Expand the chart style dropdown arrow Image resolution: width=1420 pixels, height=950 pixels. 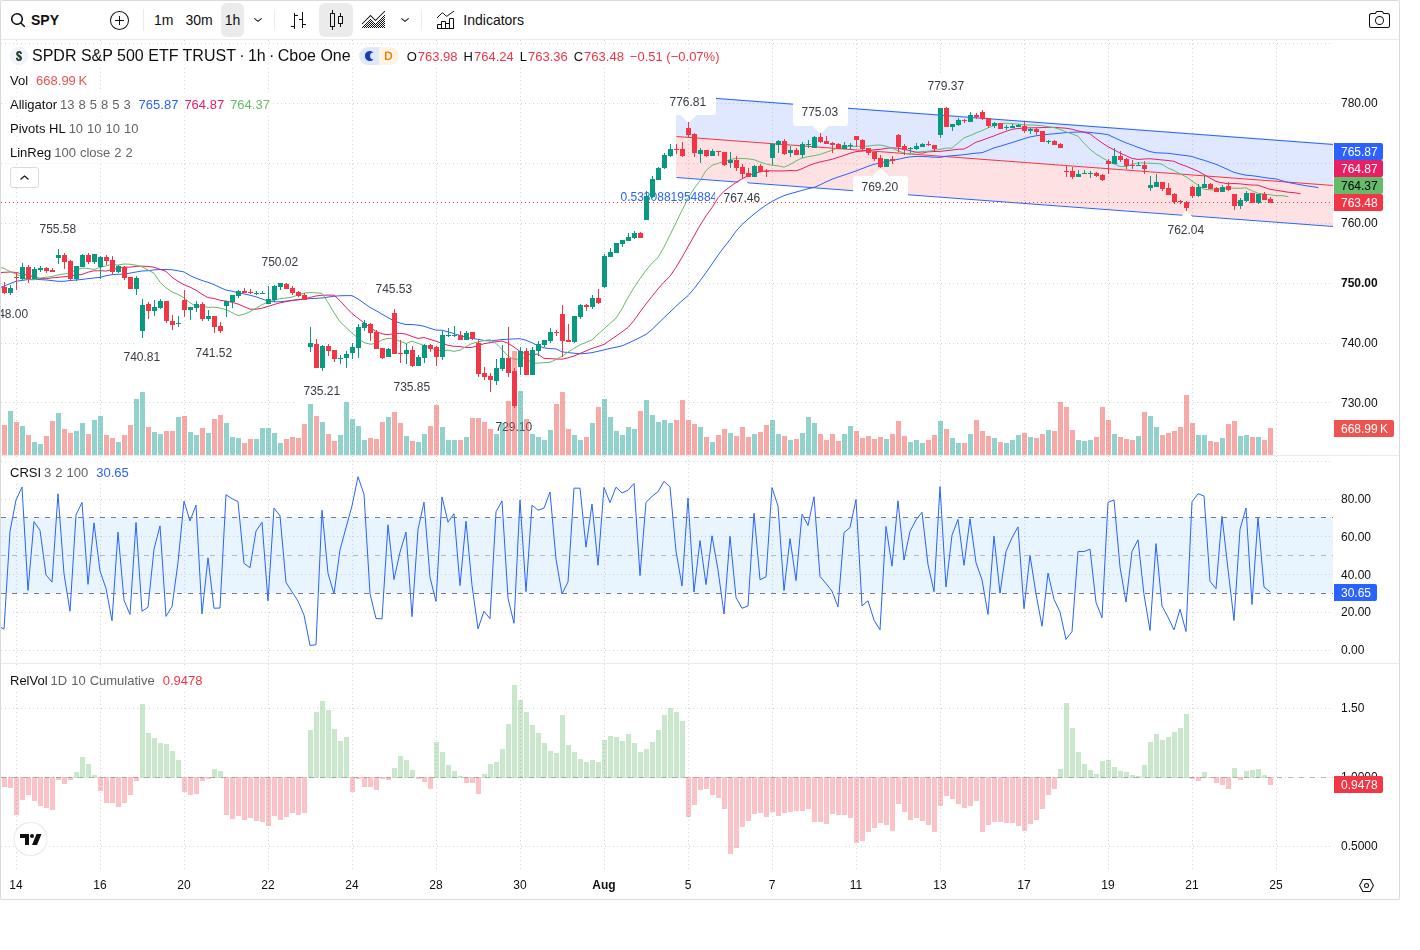[x=405, y=20]
